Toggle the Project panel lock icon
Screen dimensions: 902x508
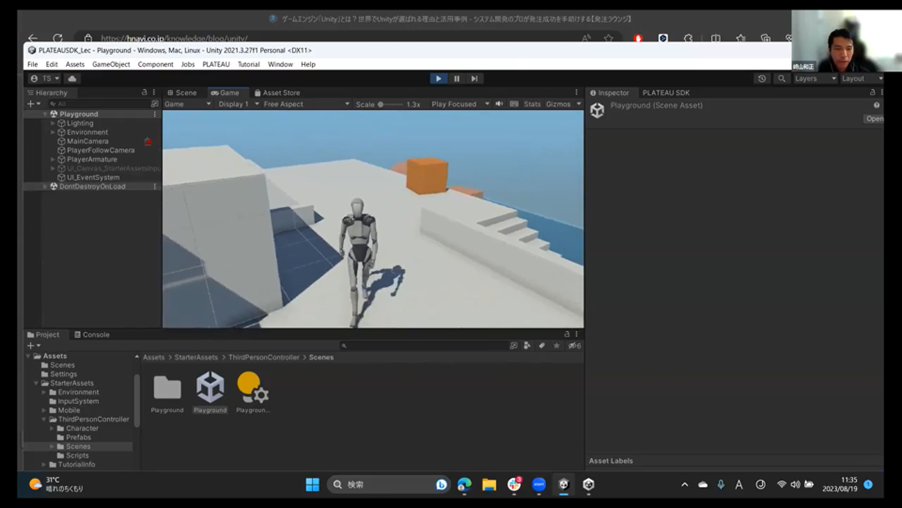tap(567, 334)
